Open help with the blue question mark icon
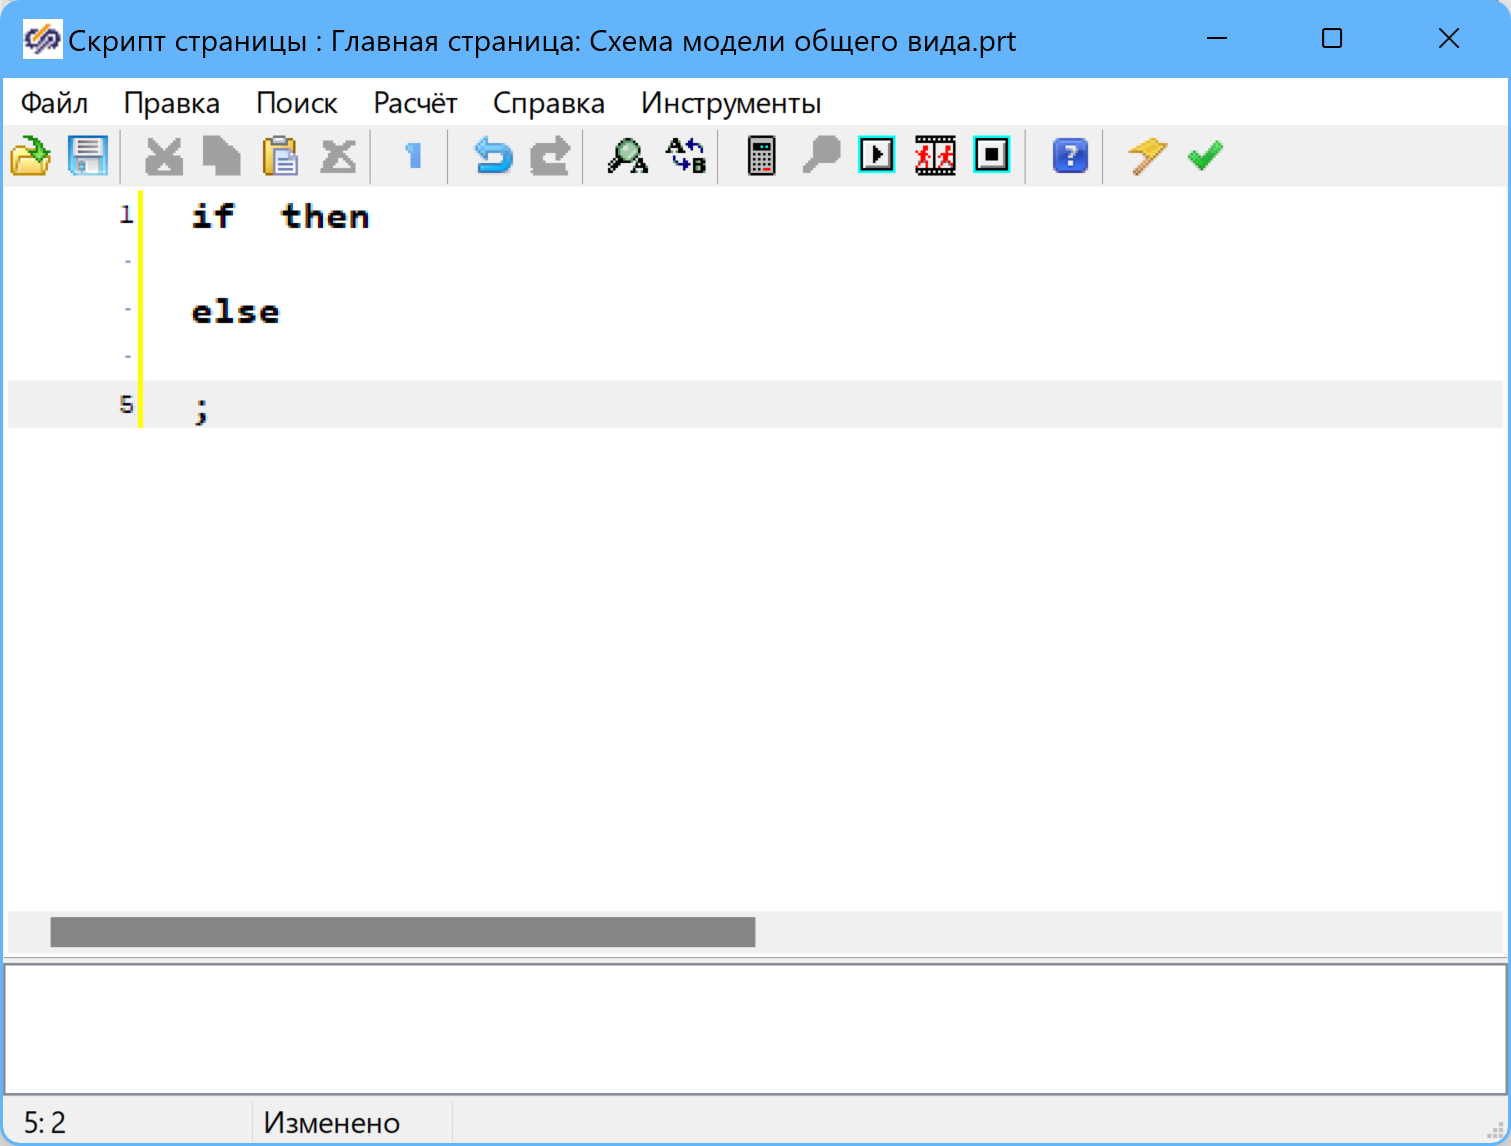 pyautogui.click(x=1070, y=156)
